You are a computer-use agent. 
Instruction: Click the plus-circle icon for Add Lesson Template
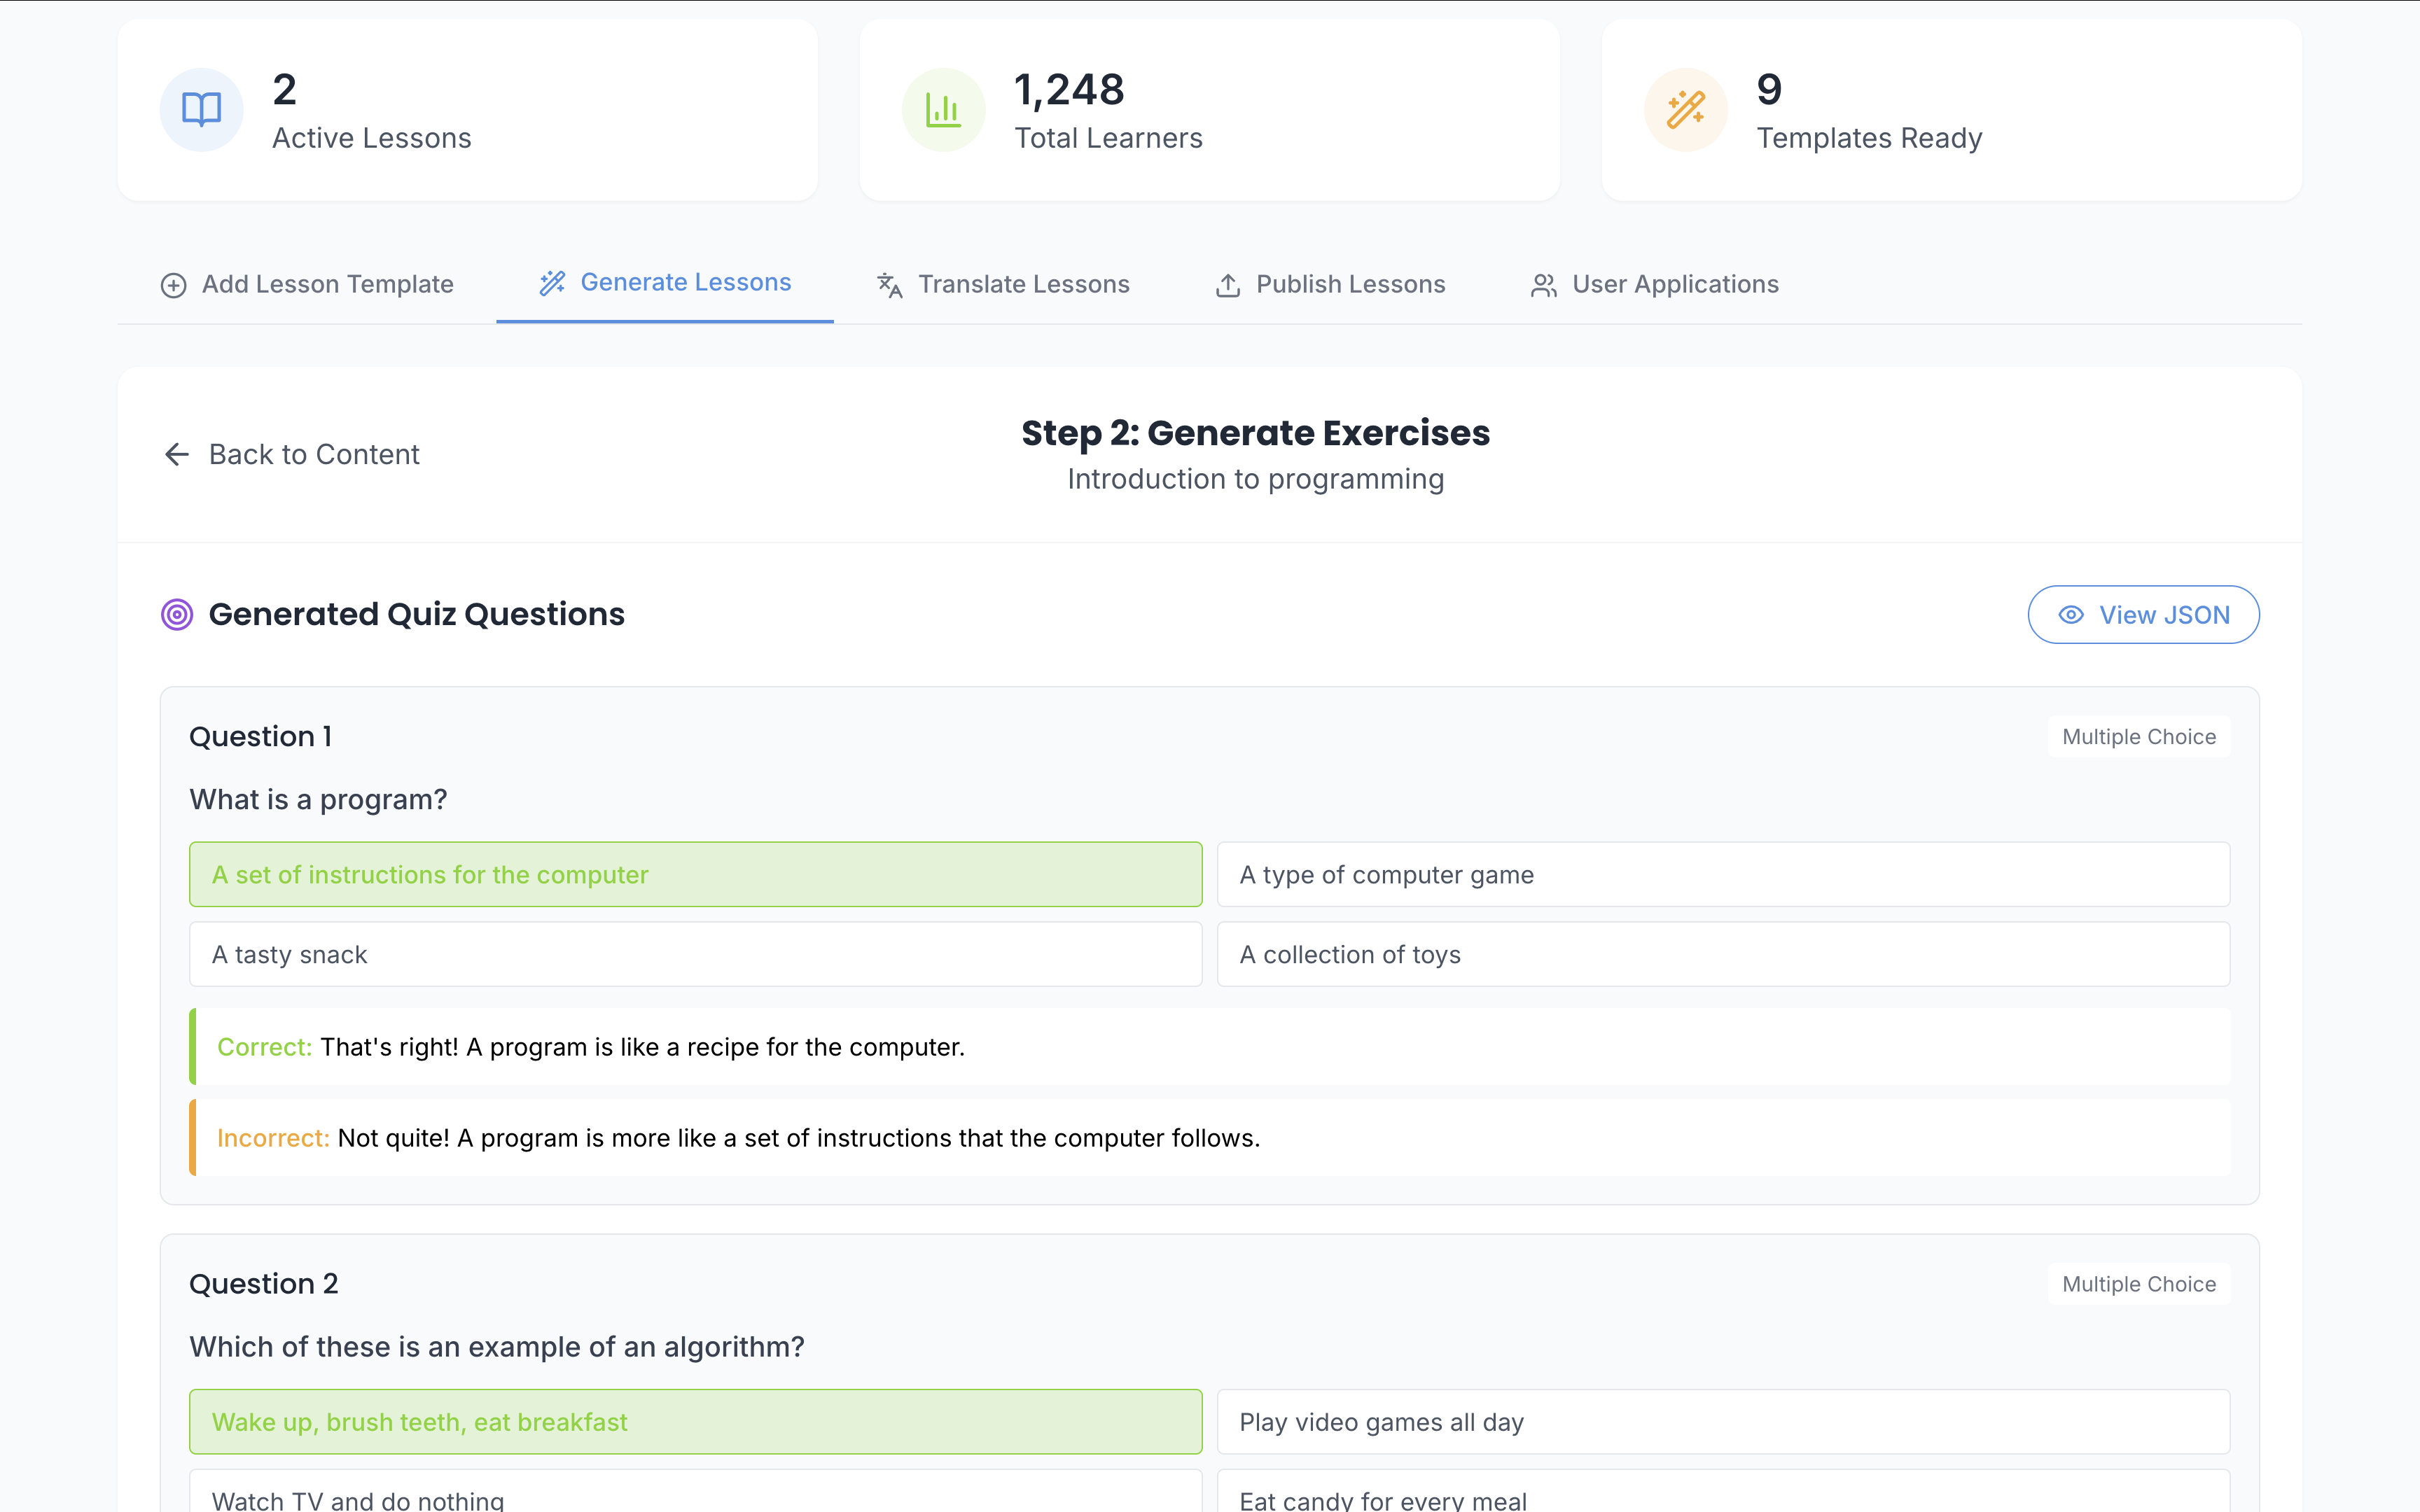[x=173, y=286]
